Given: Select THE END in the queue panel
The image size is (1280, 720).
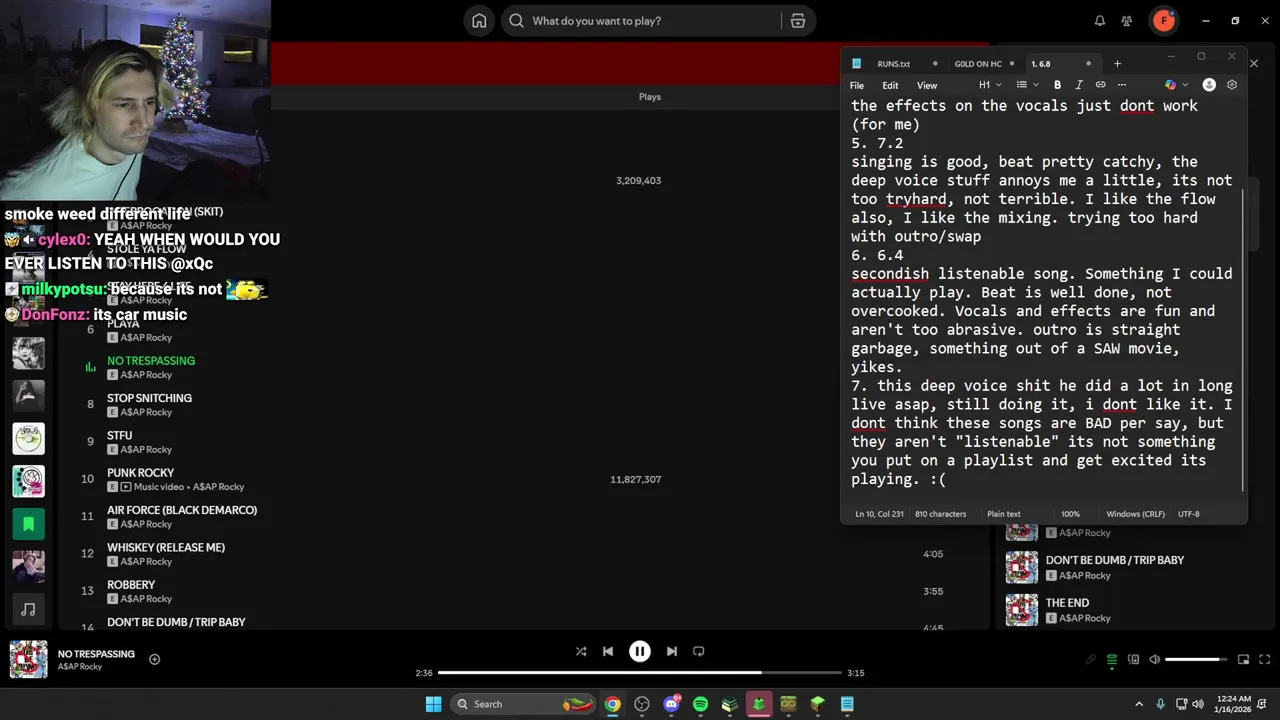Looking at the screenshot, I should 1067,603.
